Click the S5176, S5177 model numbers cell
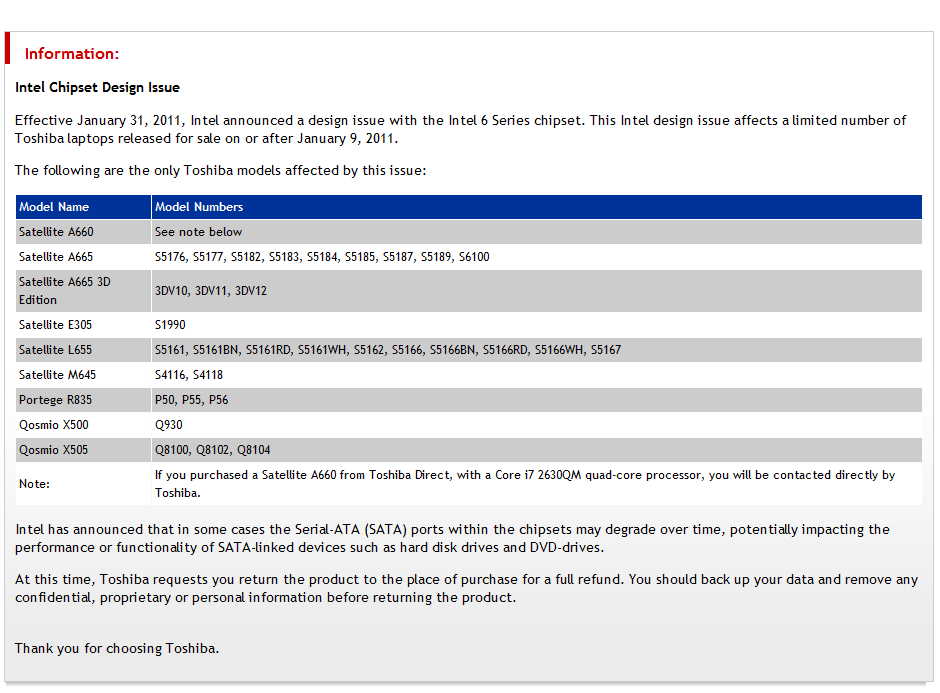This screenshot has height=693, width=940. coord(537,257)
